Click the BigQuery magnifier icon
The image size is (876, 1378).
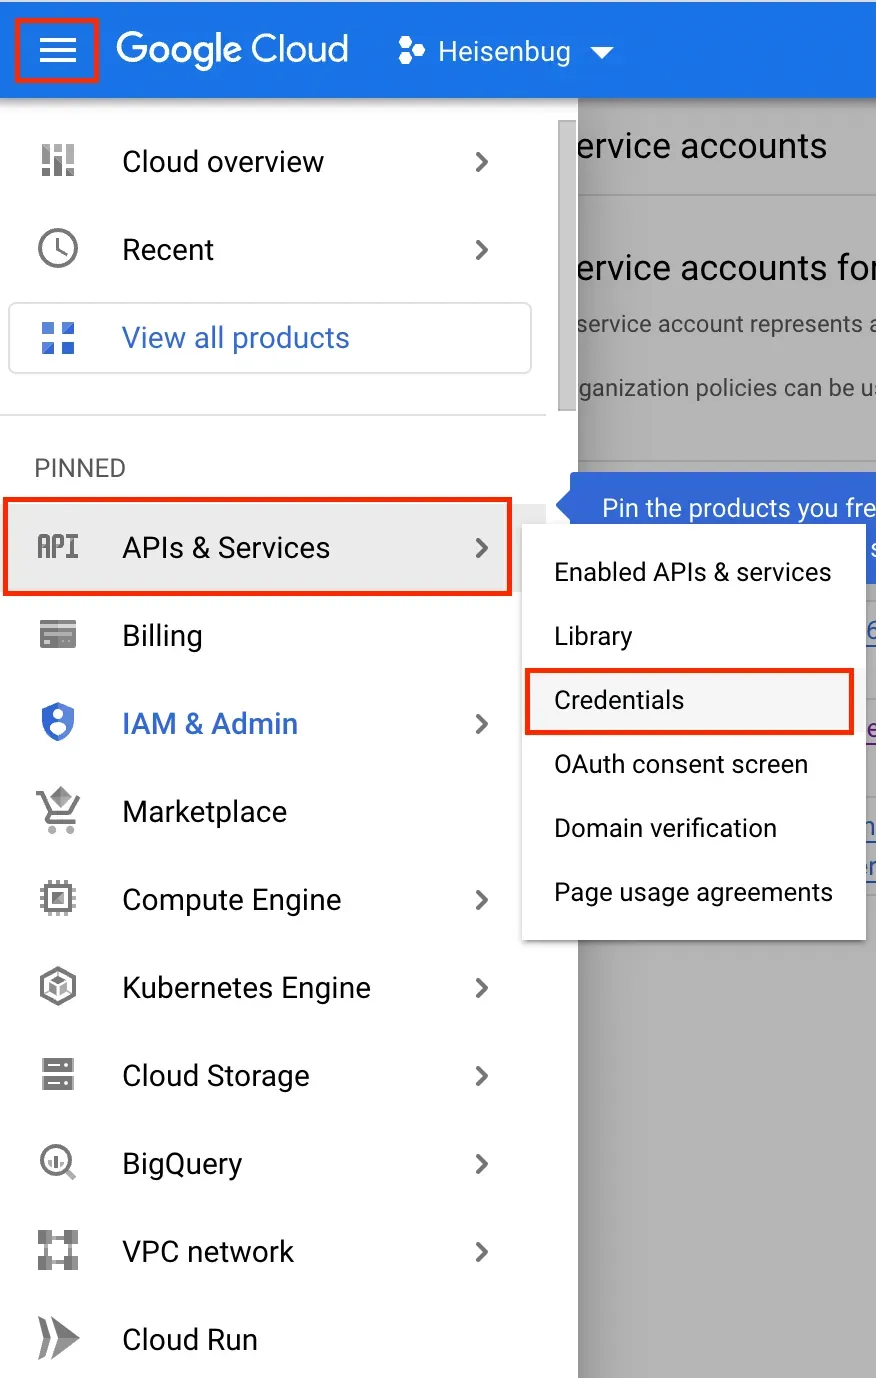click(x=58, y=1163)
